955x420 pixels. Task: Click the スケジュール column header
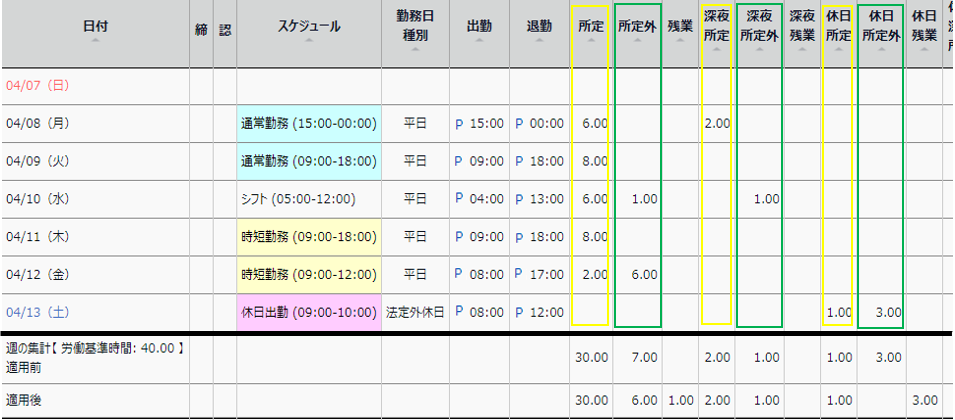308,27
